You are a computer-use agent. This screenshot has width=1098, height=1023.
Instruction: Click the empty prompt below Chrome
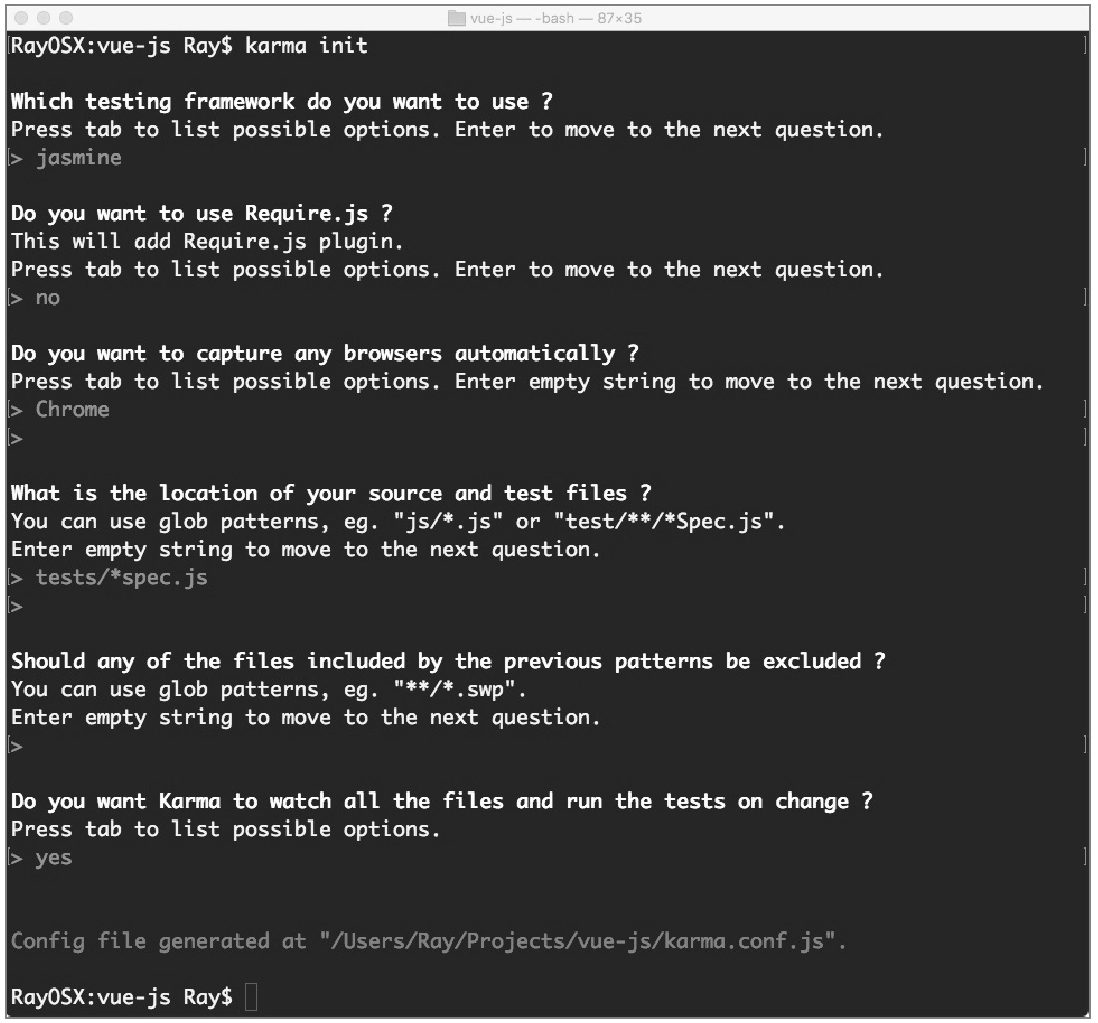[x=15, y=438]
